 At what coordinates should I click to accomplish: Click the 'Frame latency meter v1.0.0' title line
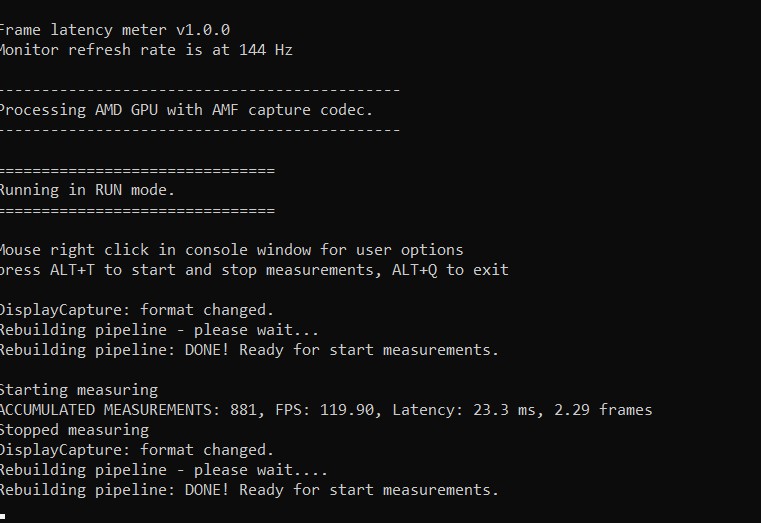point(115,30)
